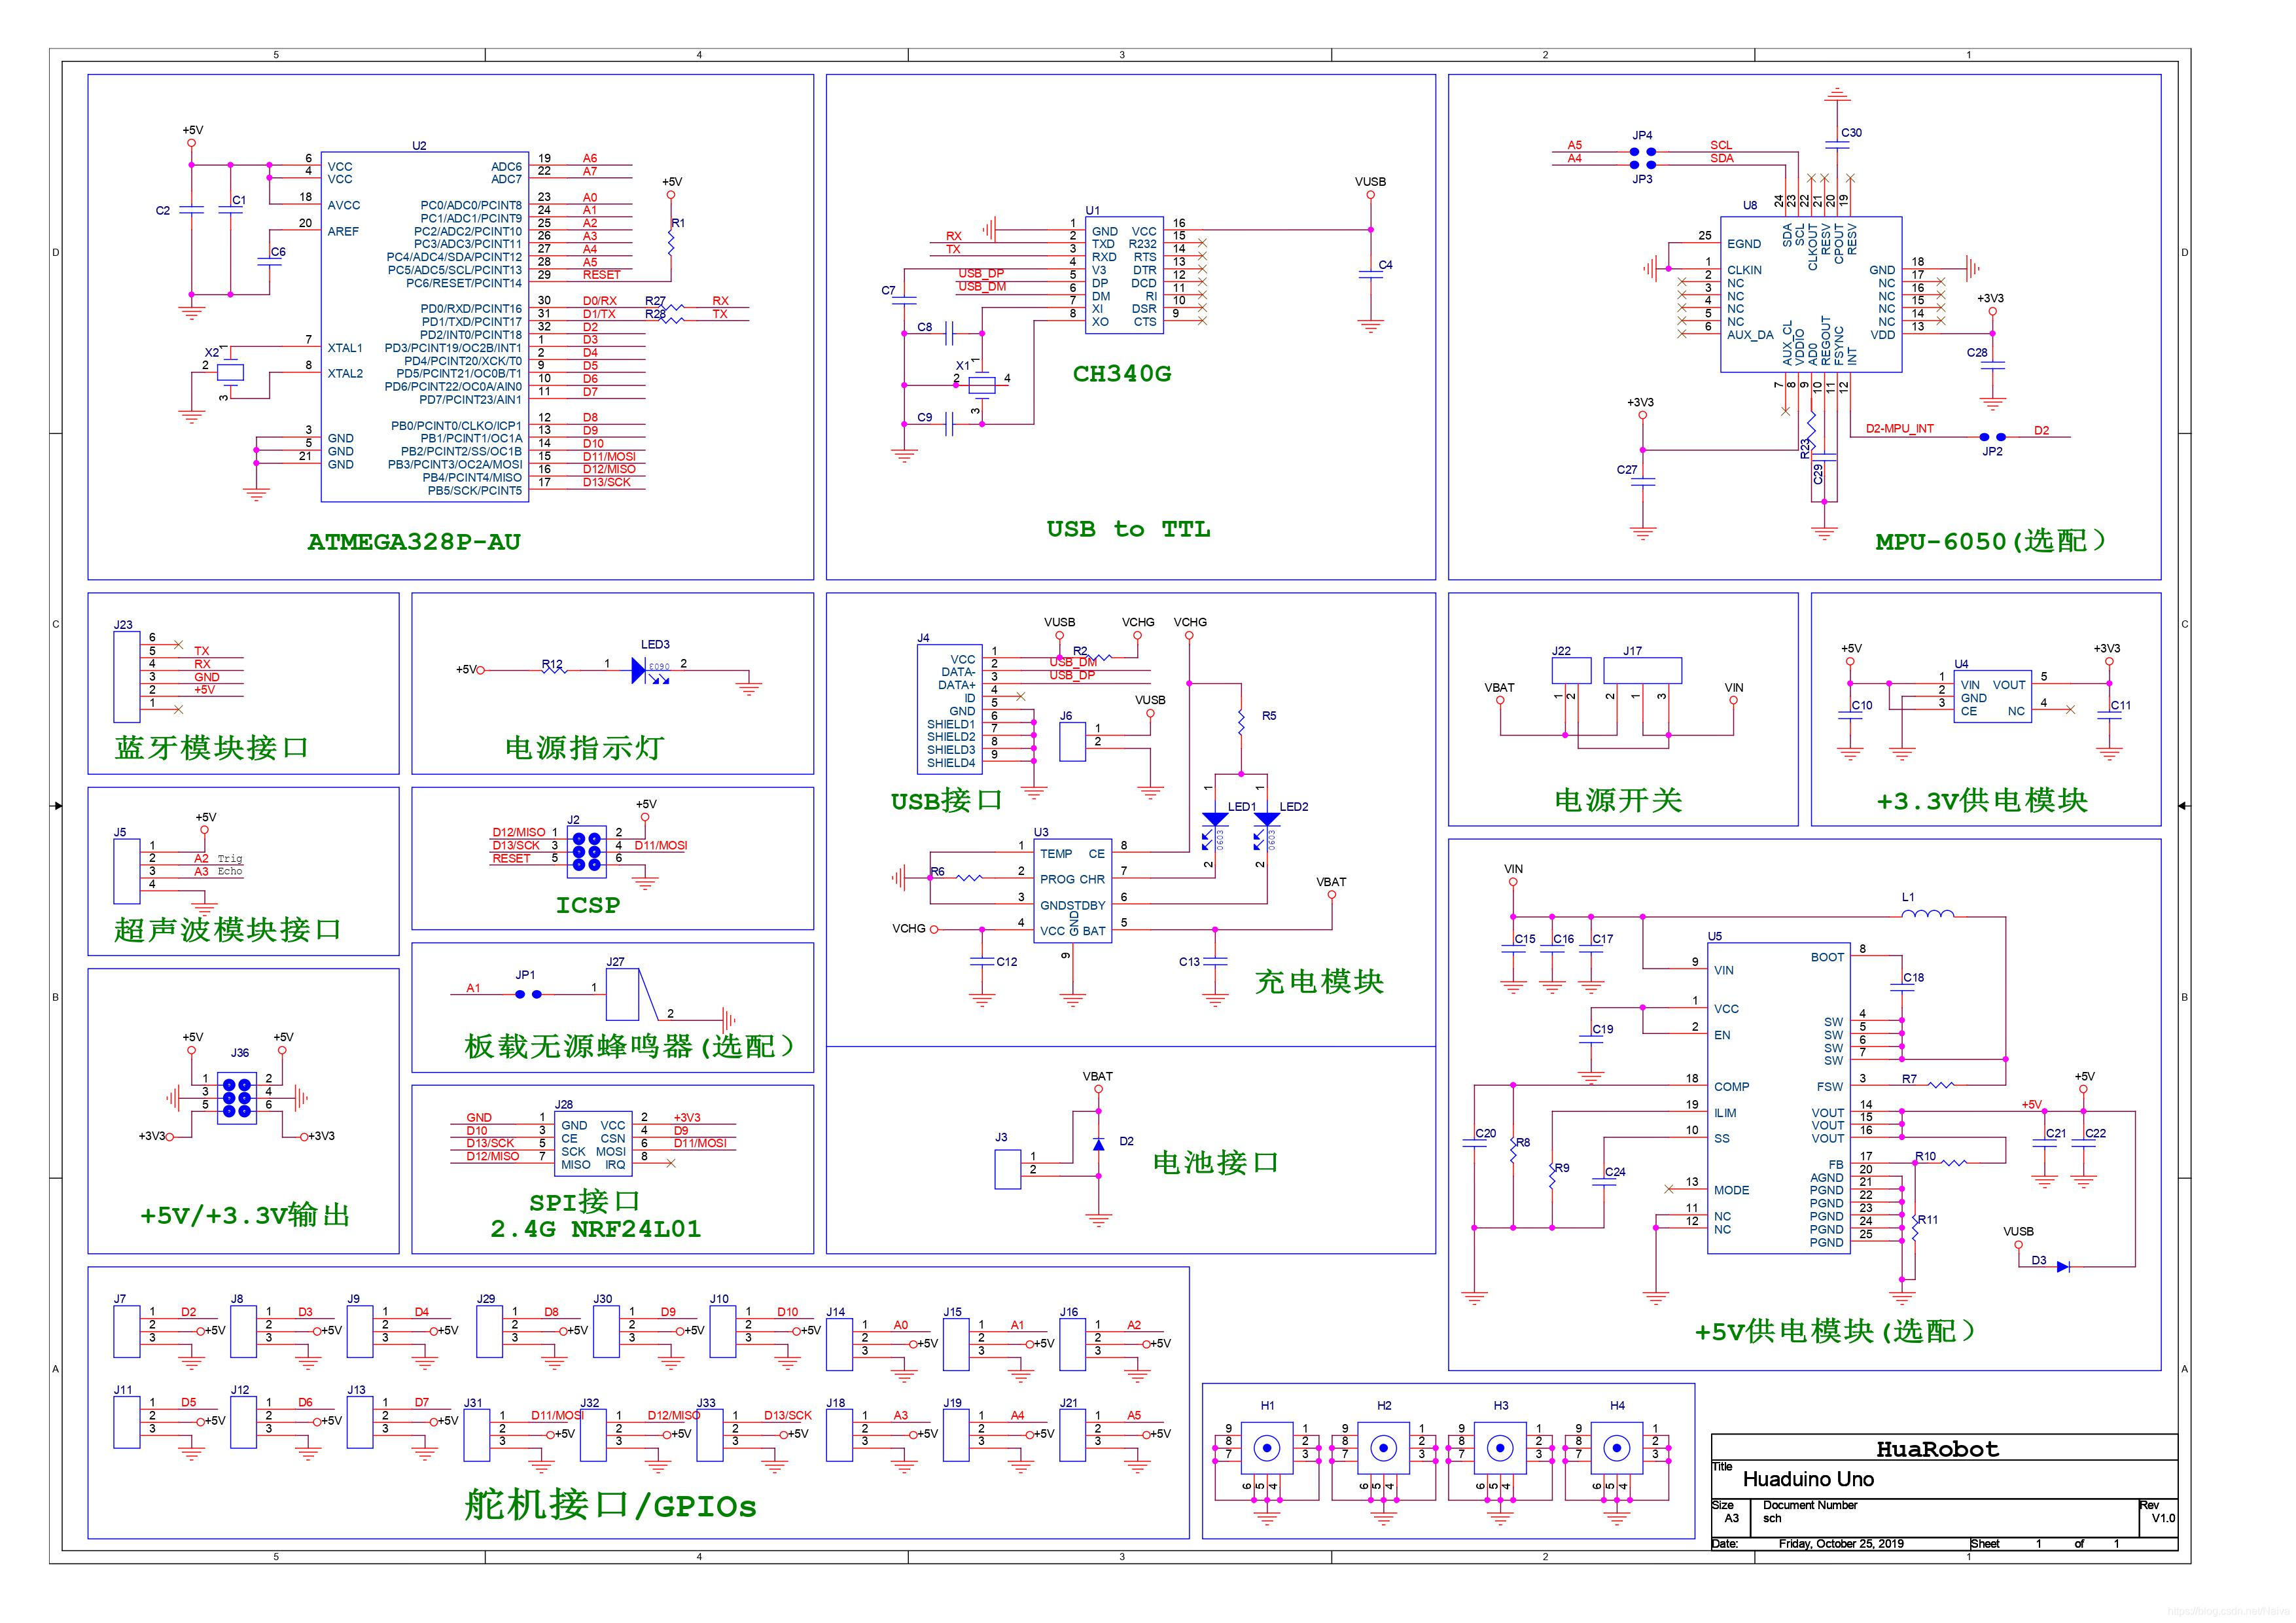The image size is (2296, 1623).
Task: Click the revision value 'V1.0'
Action: [2163, 1518]
